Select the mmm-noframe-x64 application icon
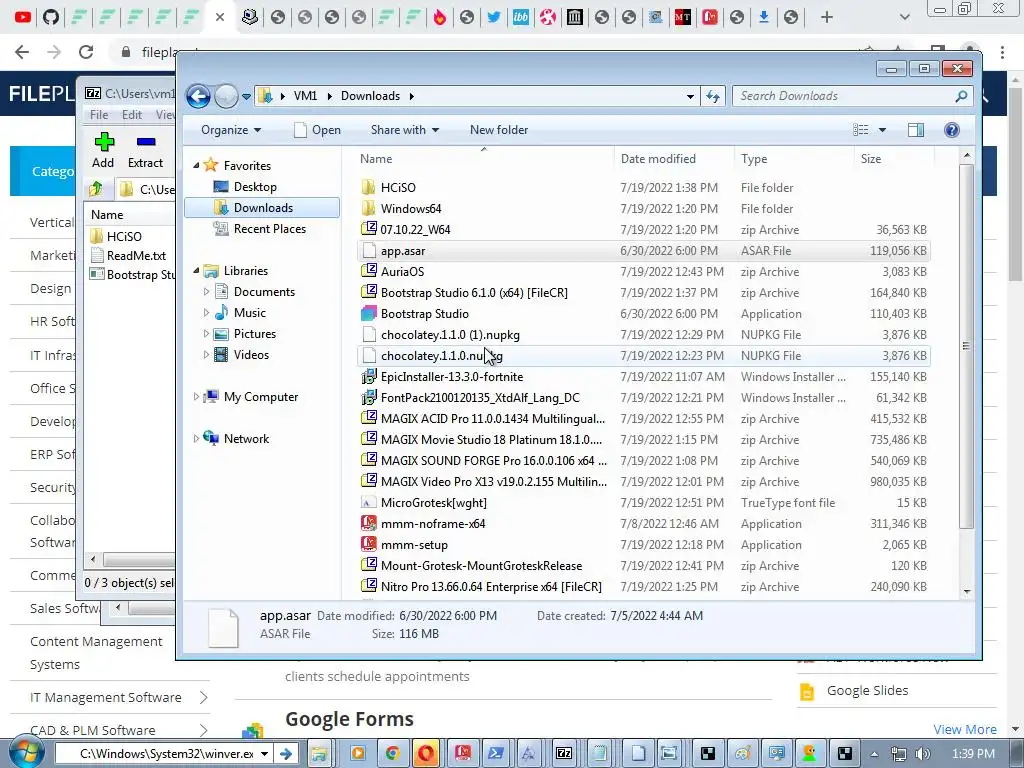 pyautogui.click(x=369, y=524)
